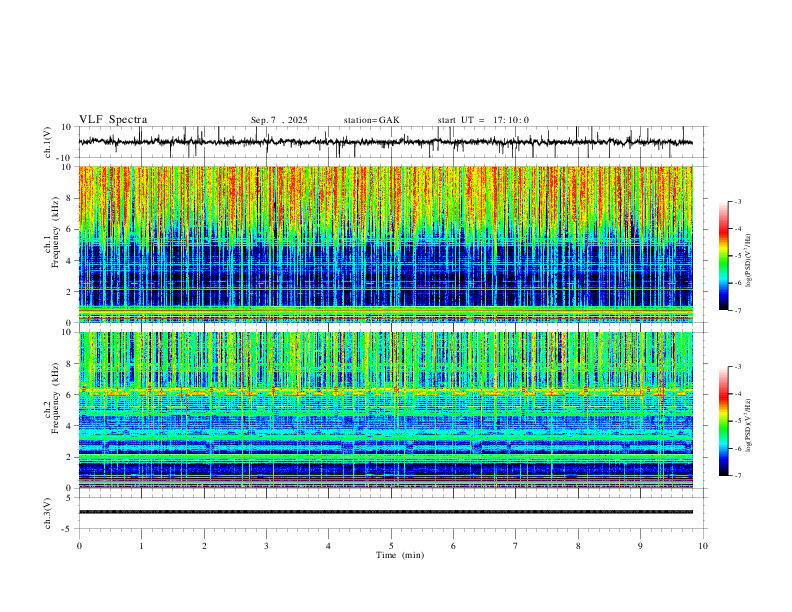Click the ch.3 flat black voltage trace
This screenshot has height=612, width=792.
coord(385,512)
